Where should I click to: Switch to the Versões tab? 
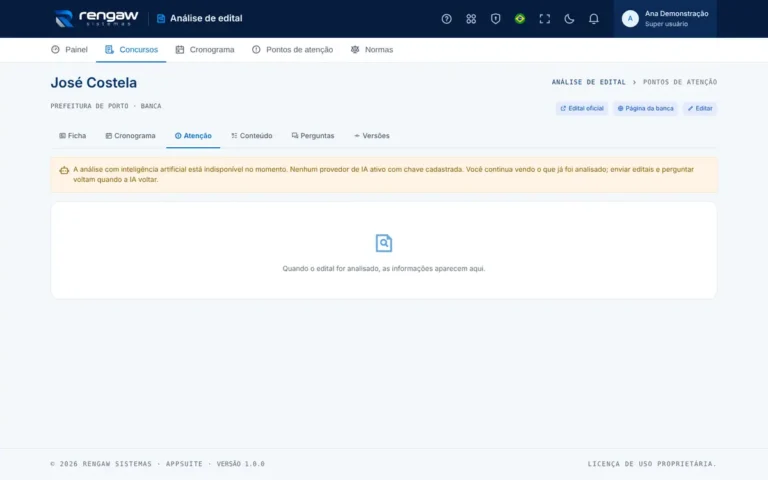tap(372, 136)
